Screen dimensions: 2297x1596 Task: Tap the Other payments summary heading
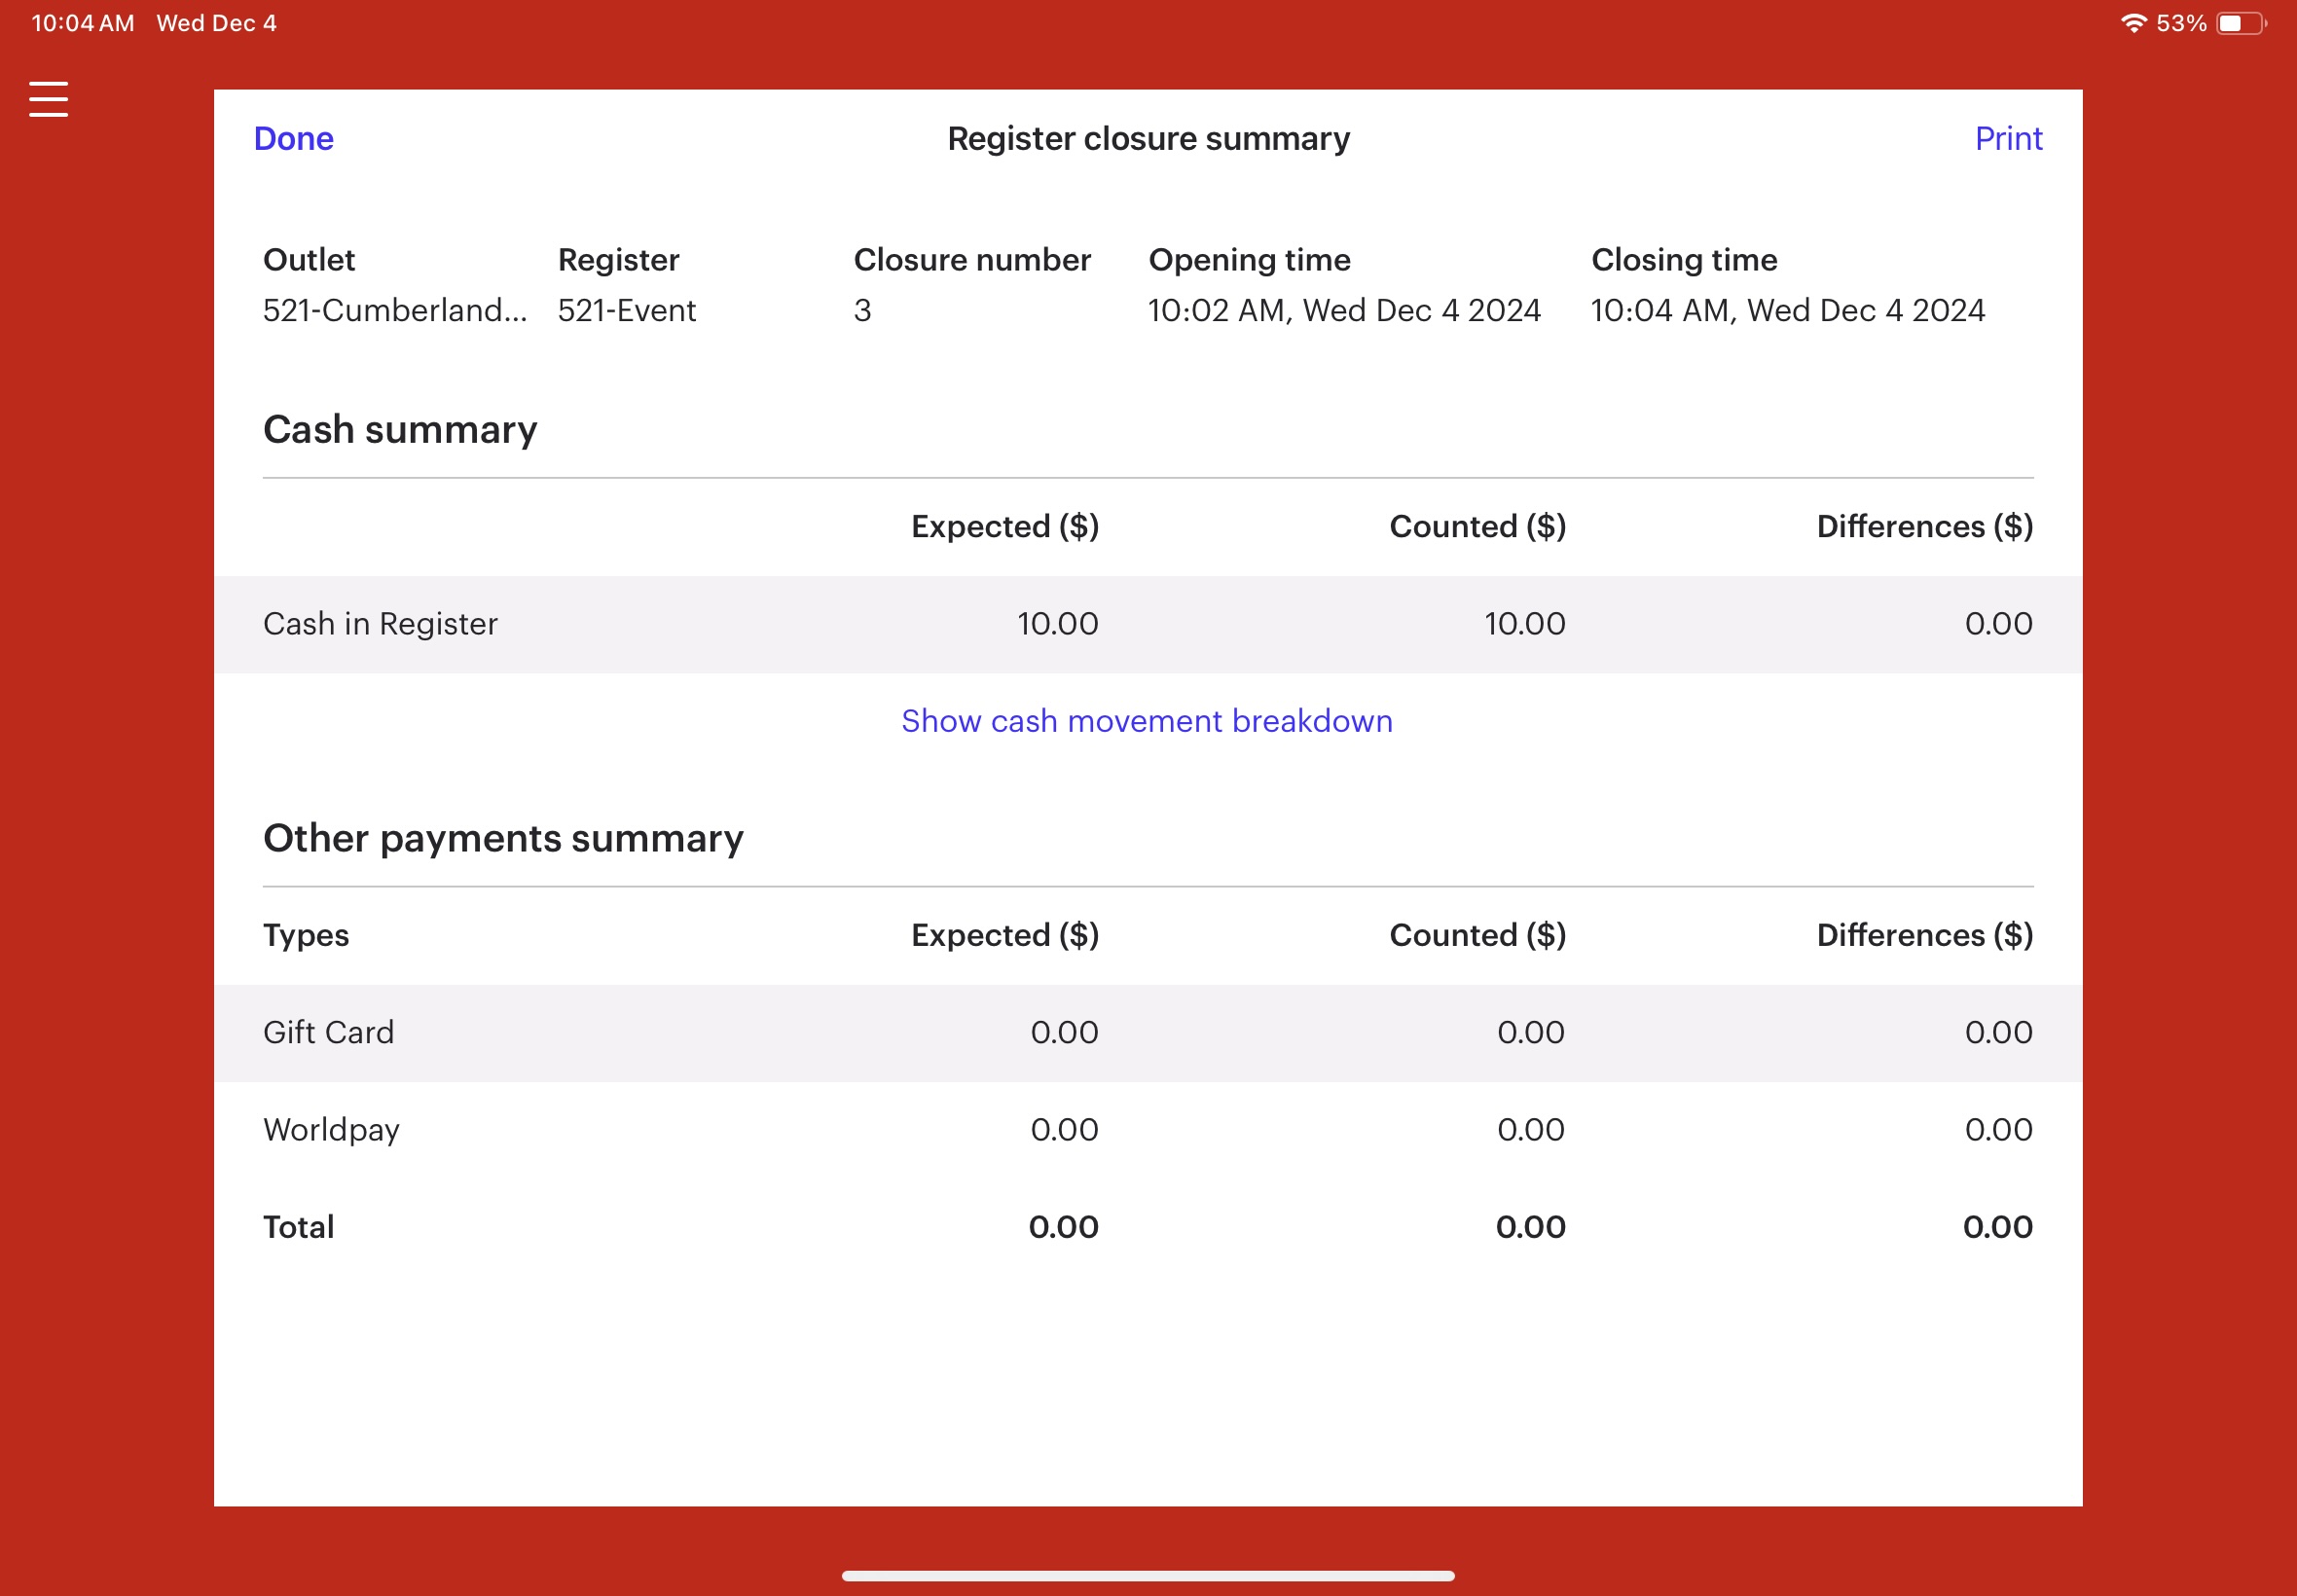(x=503, y=838)
